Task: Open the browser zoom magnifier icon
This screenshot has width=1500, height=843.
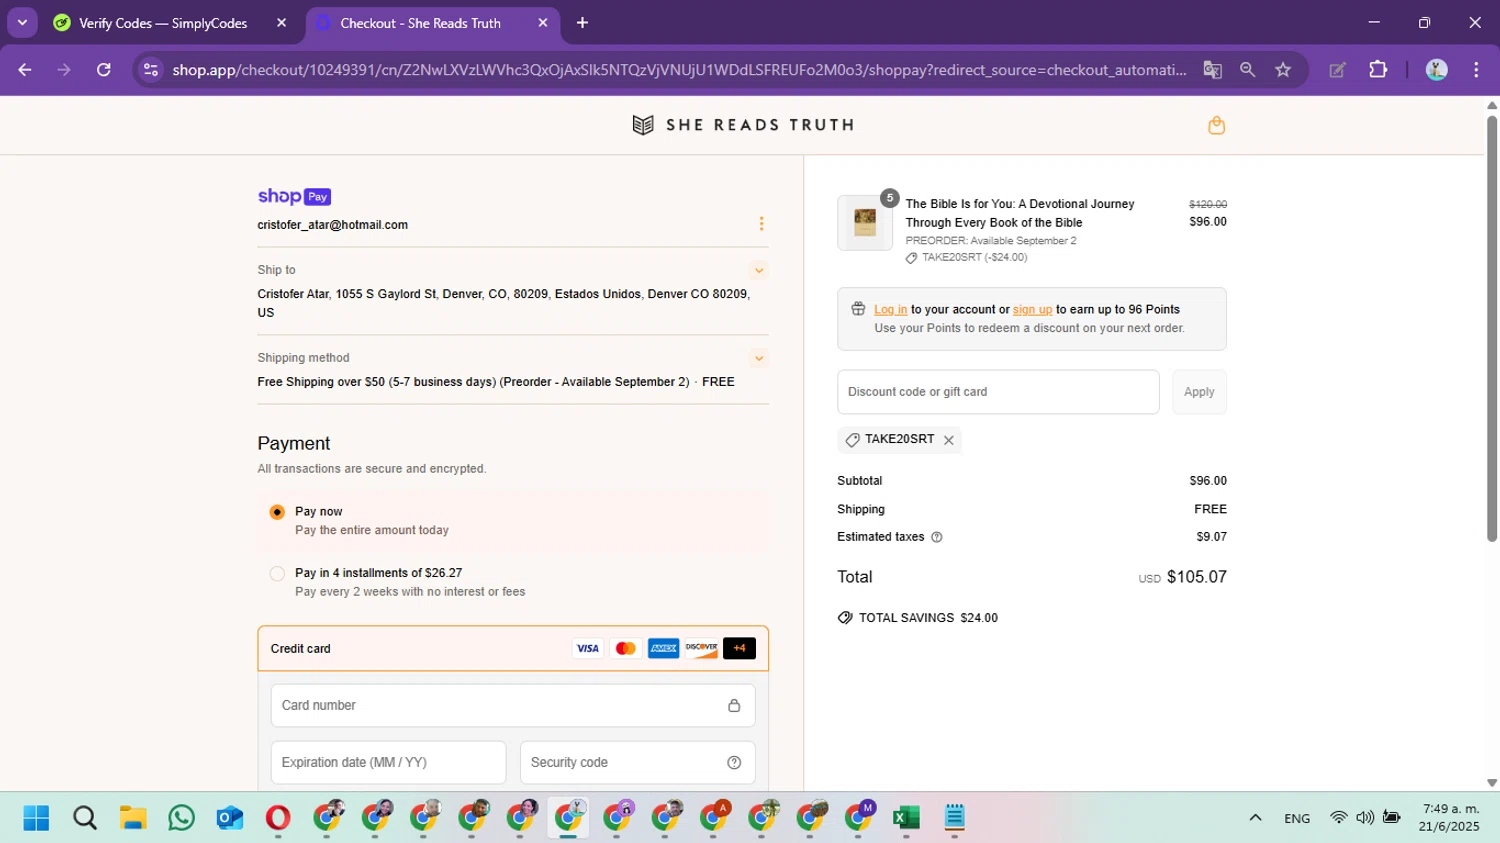Action: click(x=1247, y=70)
